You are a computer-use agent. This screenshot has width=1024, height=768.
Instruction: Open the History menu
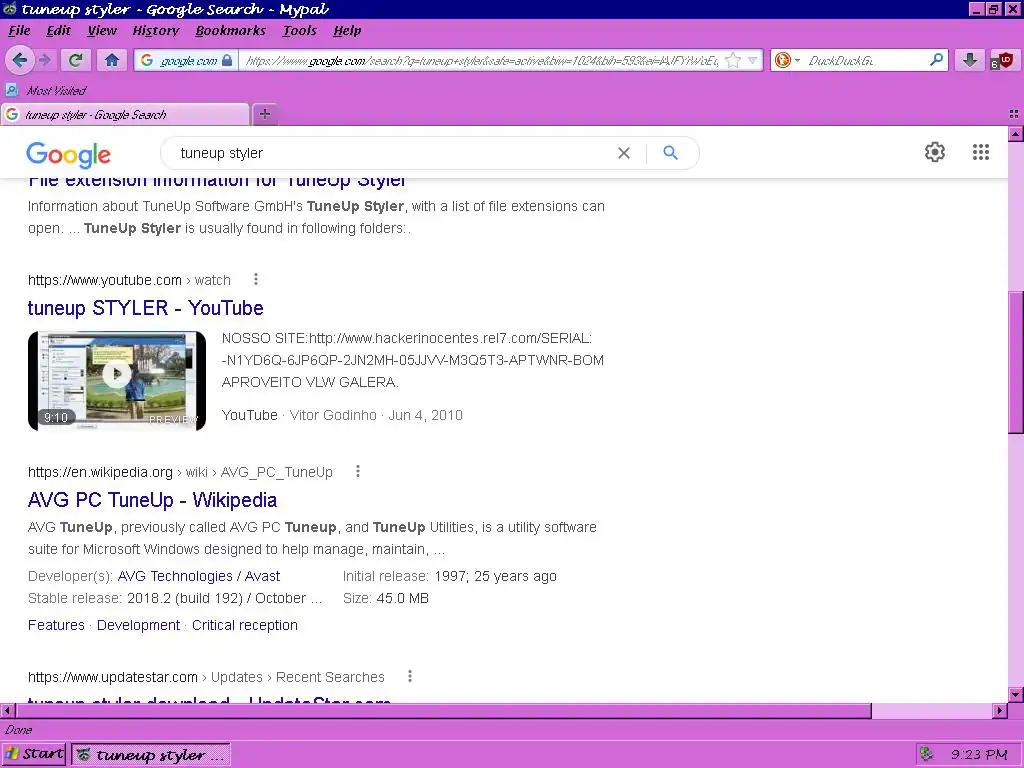tap(155, 31)
